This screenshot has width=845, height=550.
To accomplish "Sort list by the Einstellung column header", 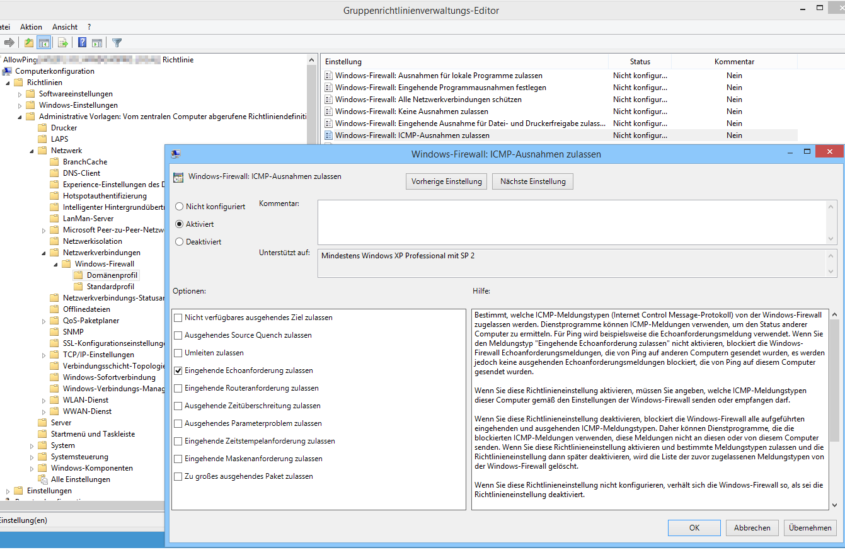I will (x=467, y=61).
